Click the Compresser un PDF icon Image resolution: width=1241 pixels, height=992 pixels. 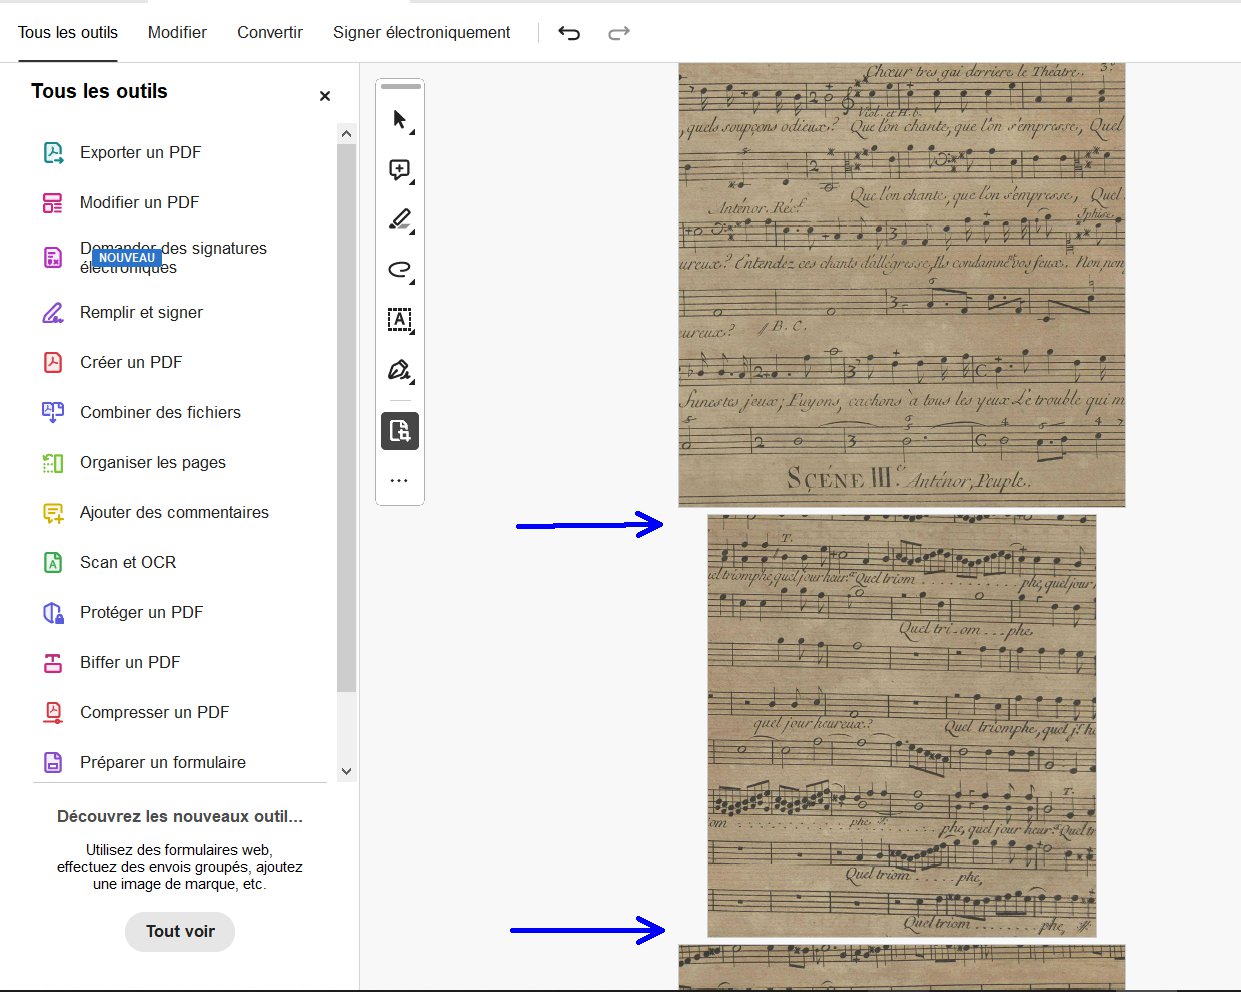53,712
